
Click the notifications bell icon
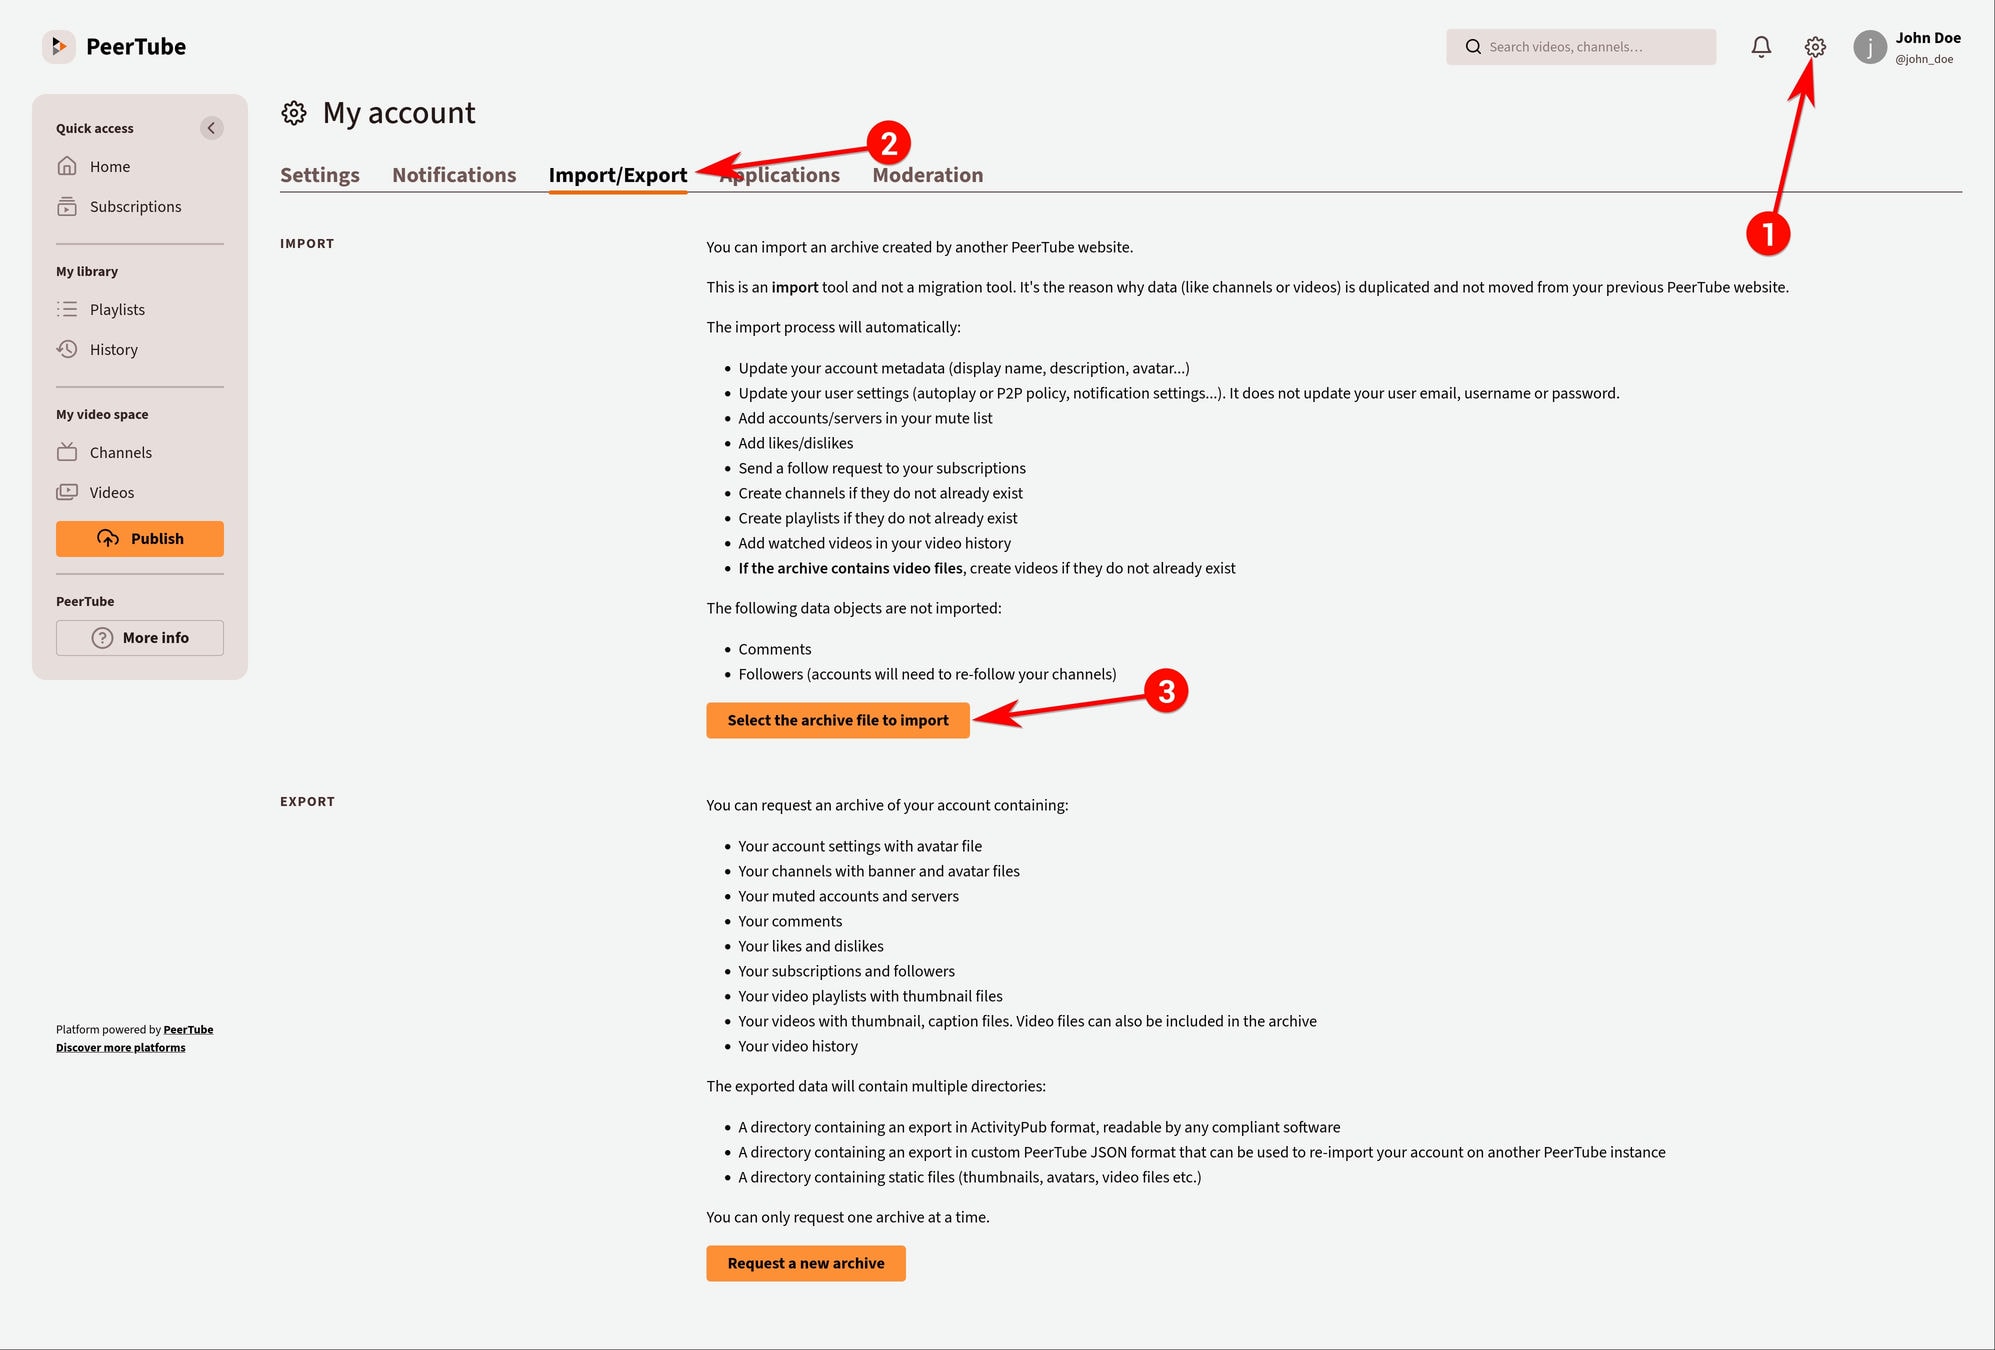[x=1761, y=45]
